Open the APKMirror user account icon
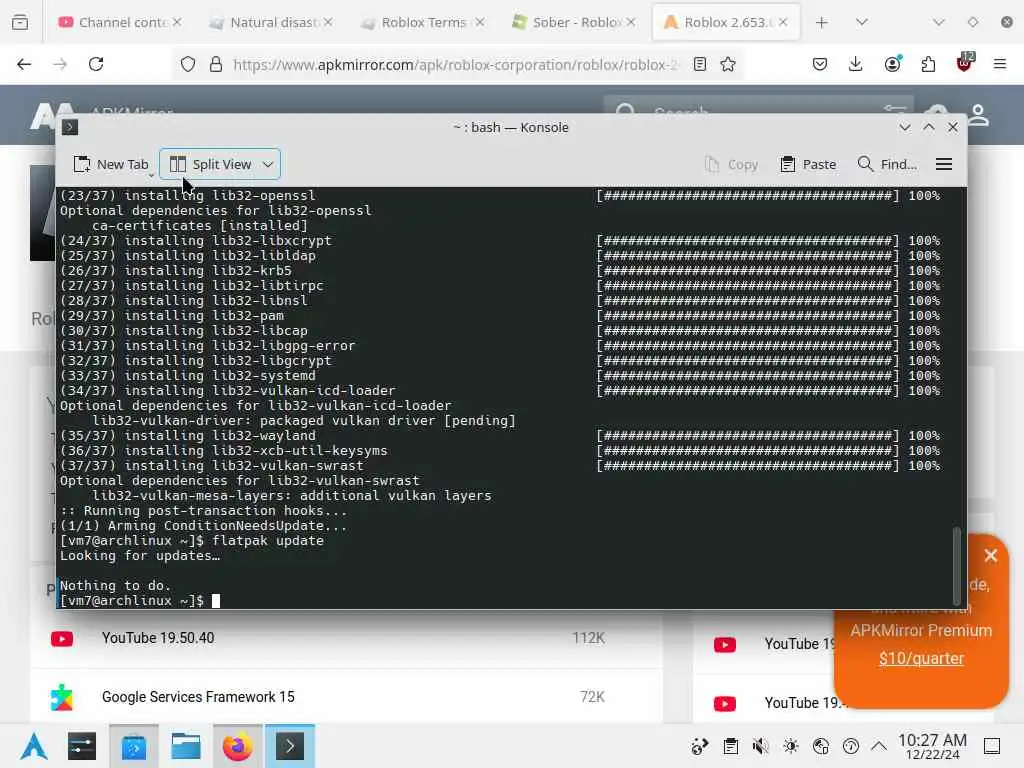The width and height of the screenshot is (1024, 768). [978, 116]
